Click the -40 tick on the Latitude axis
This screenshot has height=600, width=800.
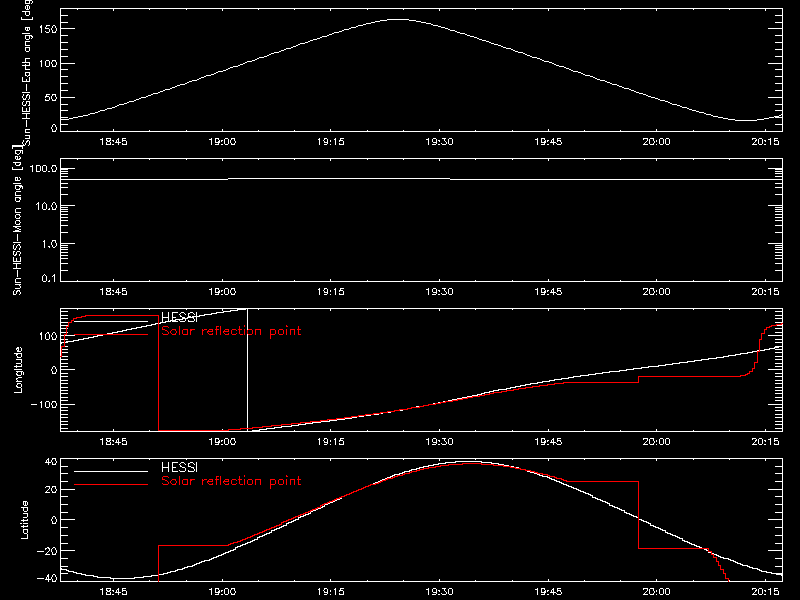tap(48, 579)
